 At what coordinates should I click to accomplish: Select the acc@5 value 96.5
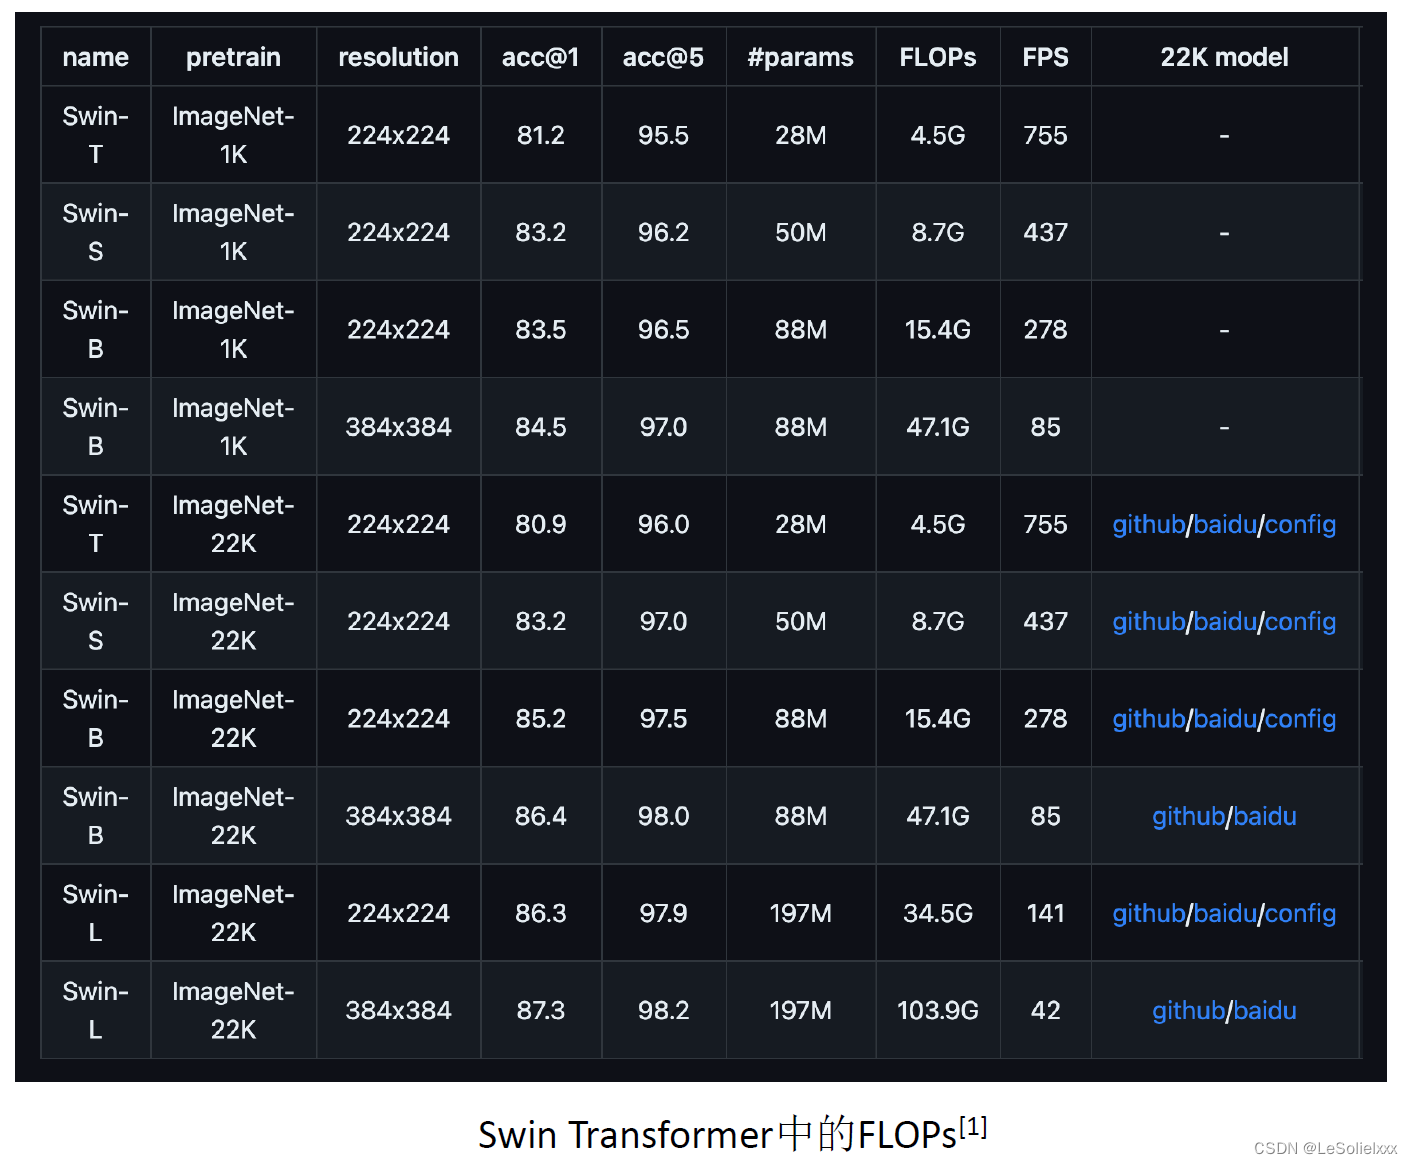(x=663, y=329)
